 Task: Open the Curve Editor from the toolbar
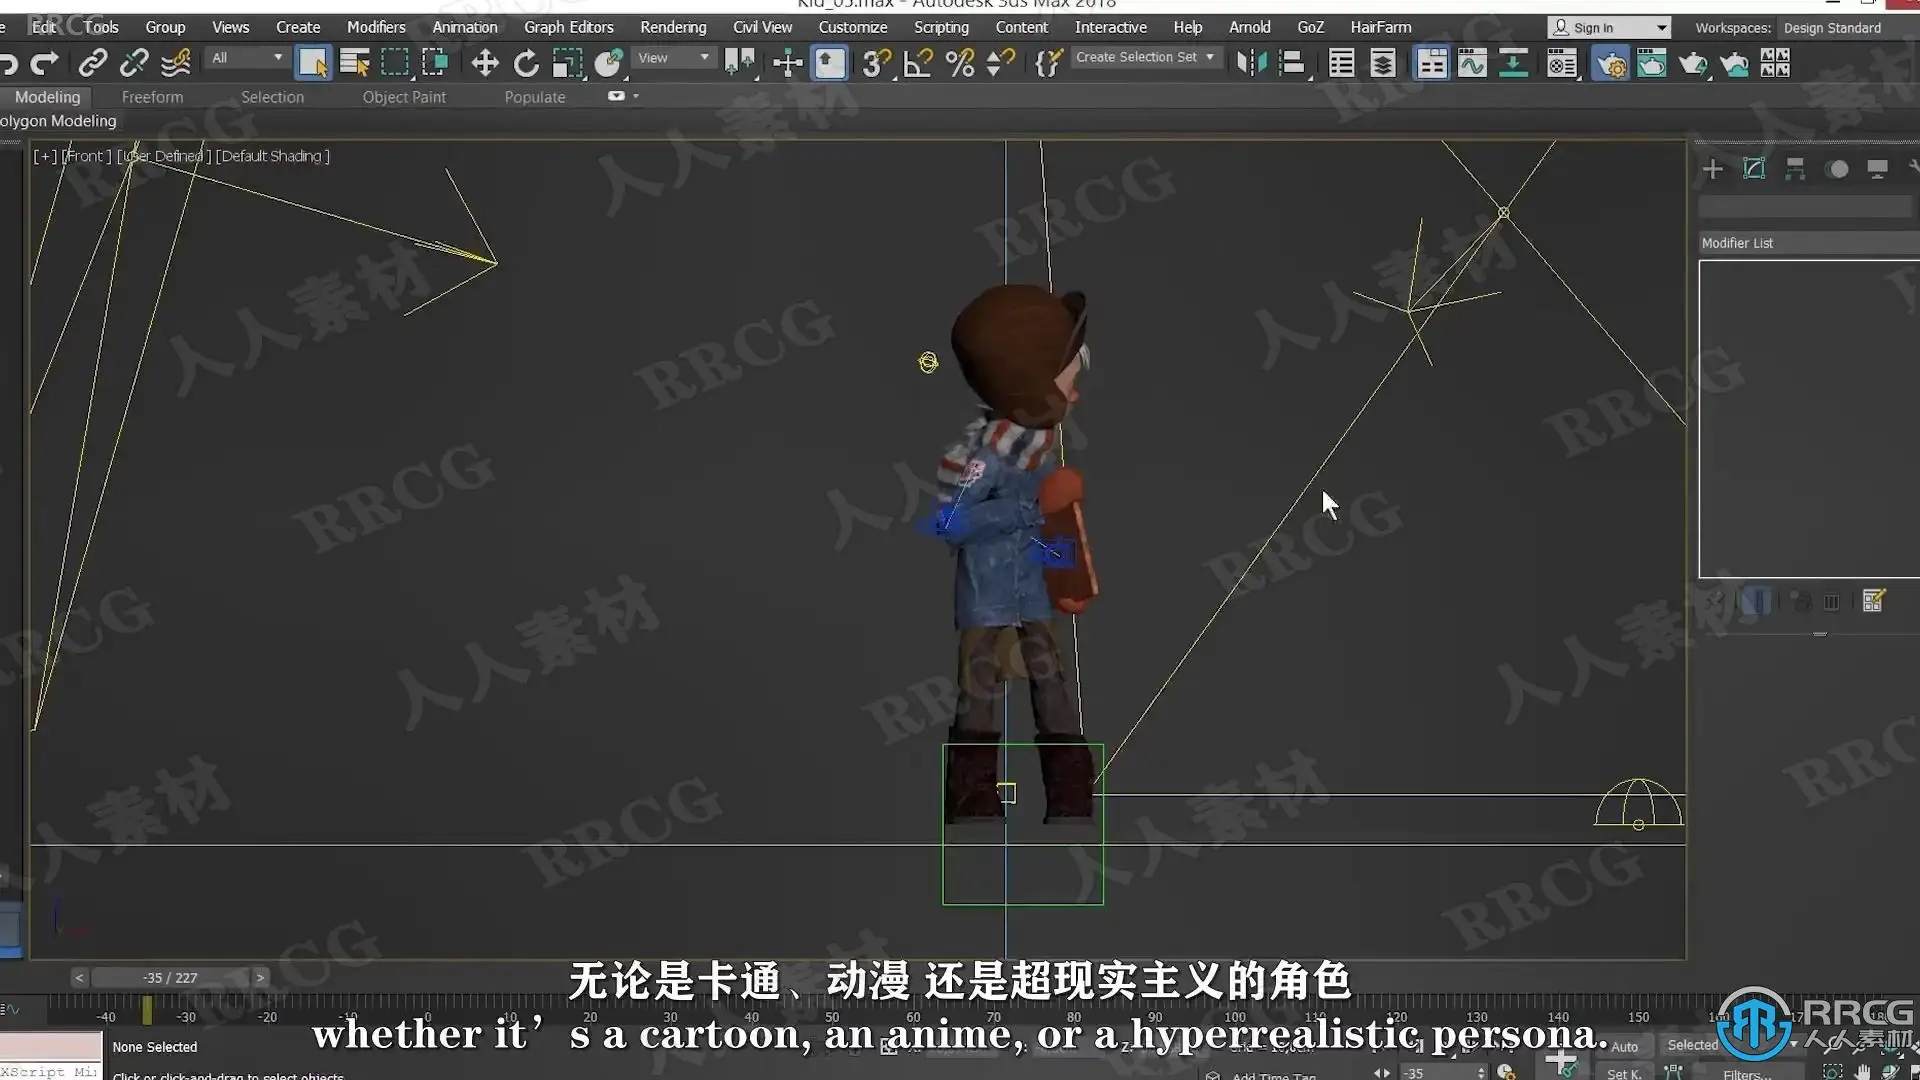pyautogui.click(x=1472, y=64)
